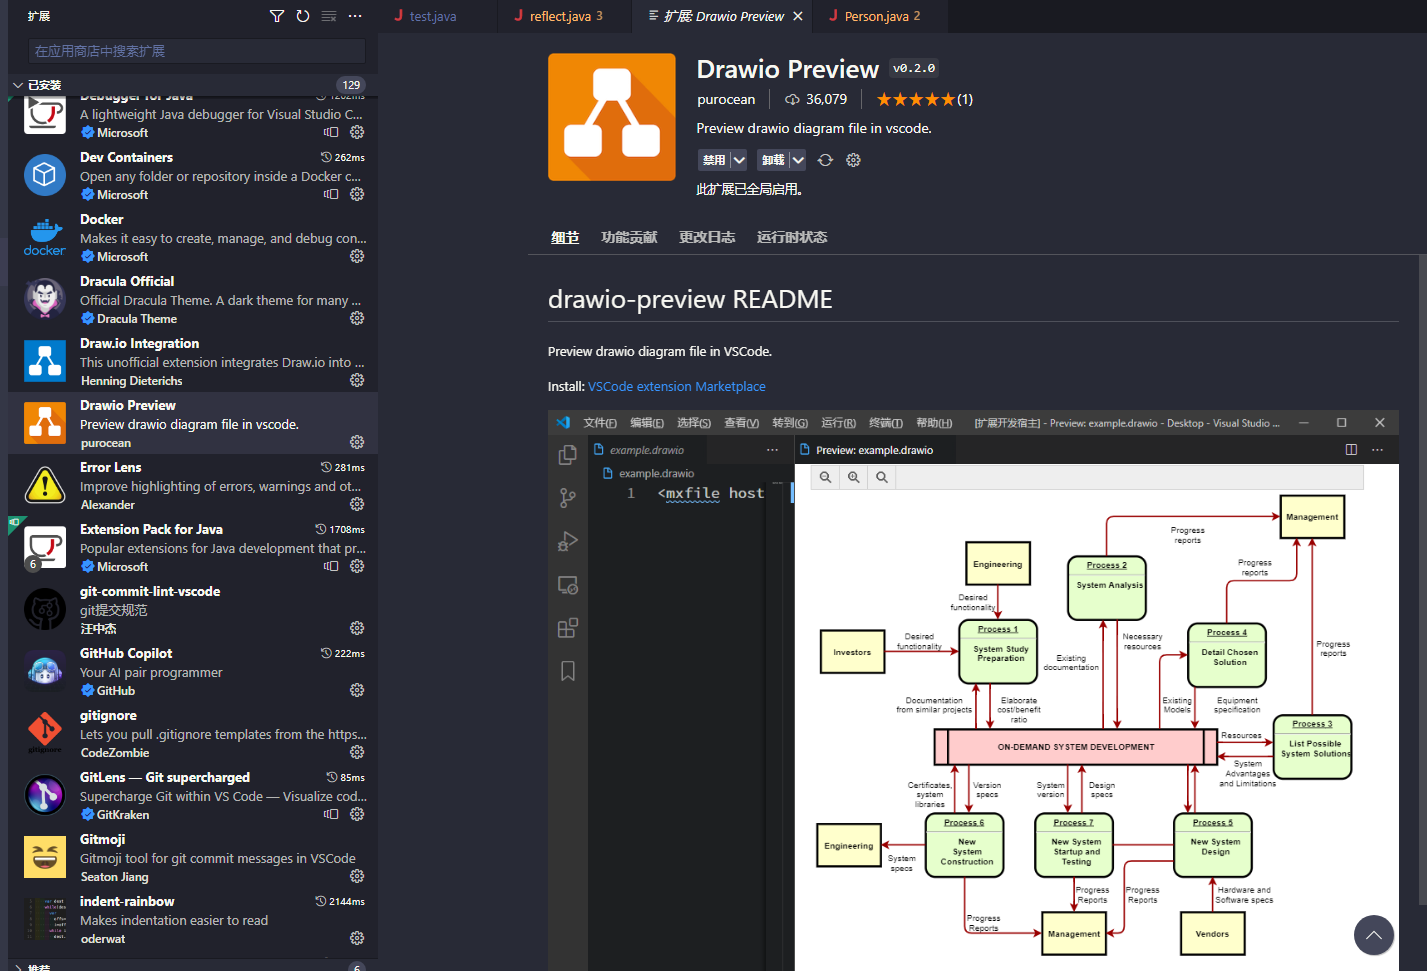
Task: Click the scroll-to-top round button
Action: coord(1374,935)
